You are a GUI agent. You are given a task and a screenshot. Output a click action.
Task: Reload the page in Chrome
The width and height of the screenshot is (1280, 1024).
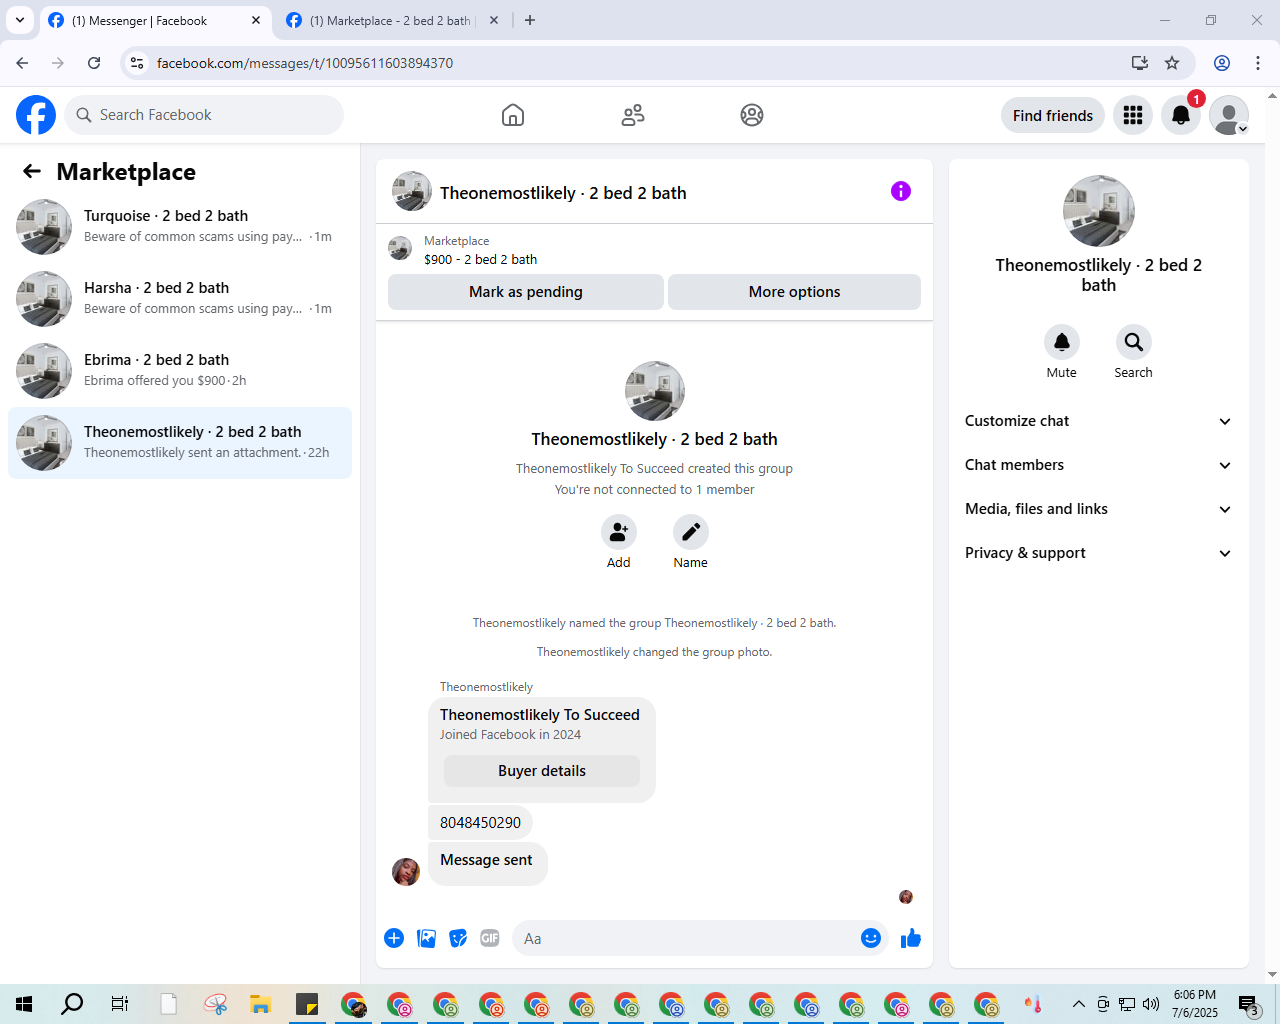94,63
